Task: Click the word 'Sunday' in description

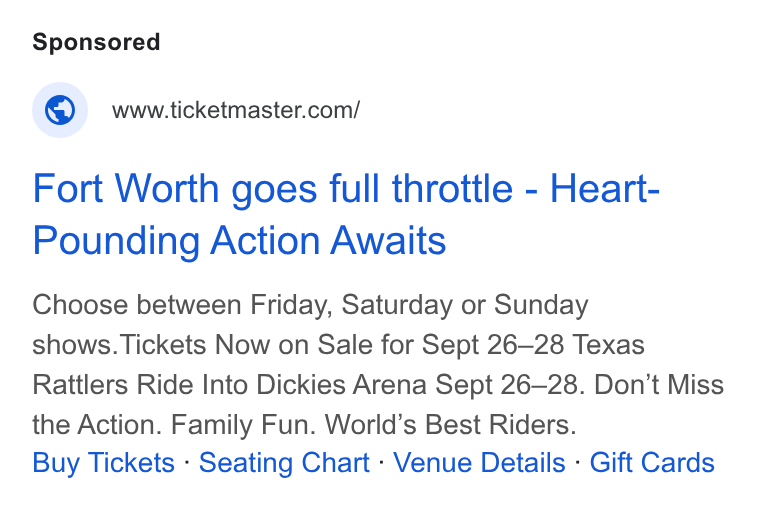Action: pos(541,306)
